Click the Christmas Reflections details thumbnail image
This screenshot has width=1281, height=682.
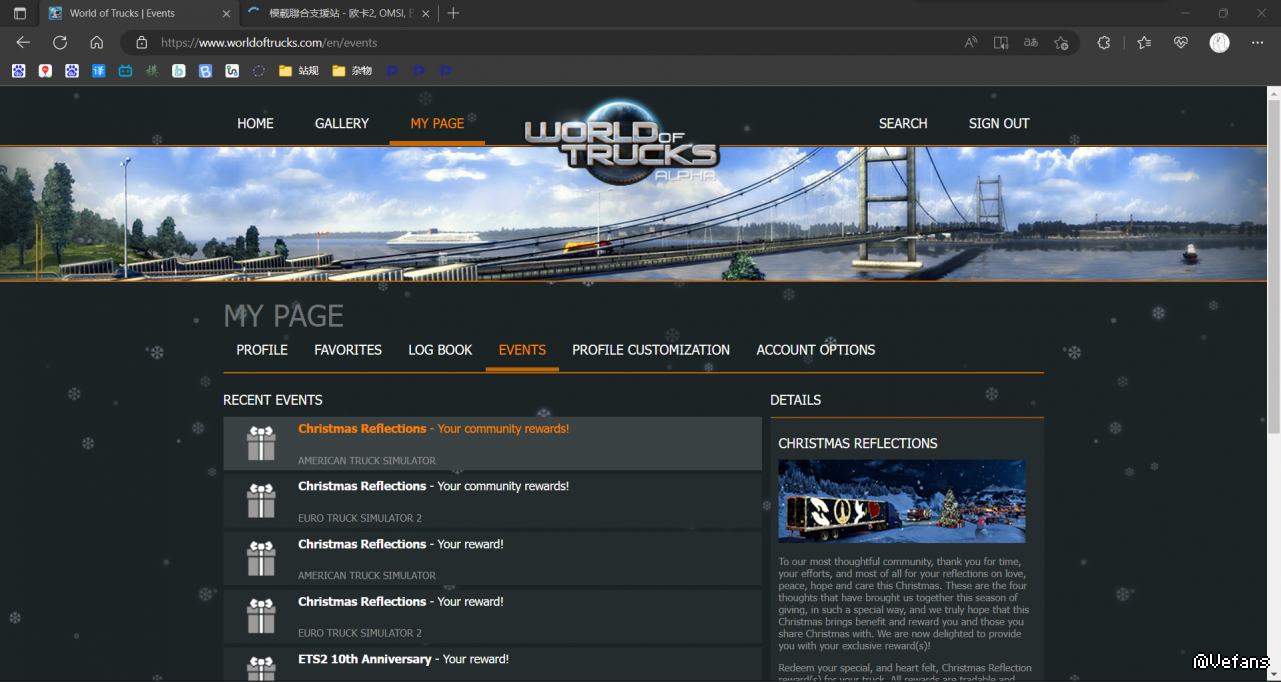pos(901,501)
